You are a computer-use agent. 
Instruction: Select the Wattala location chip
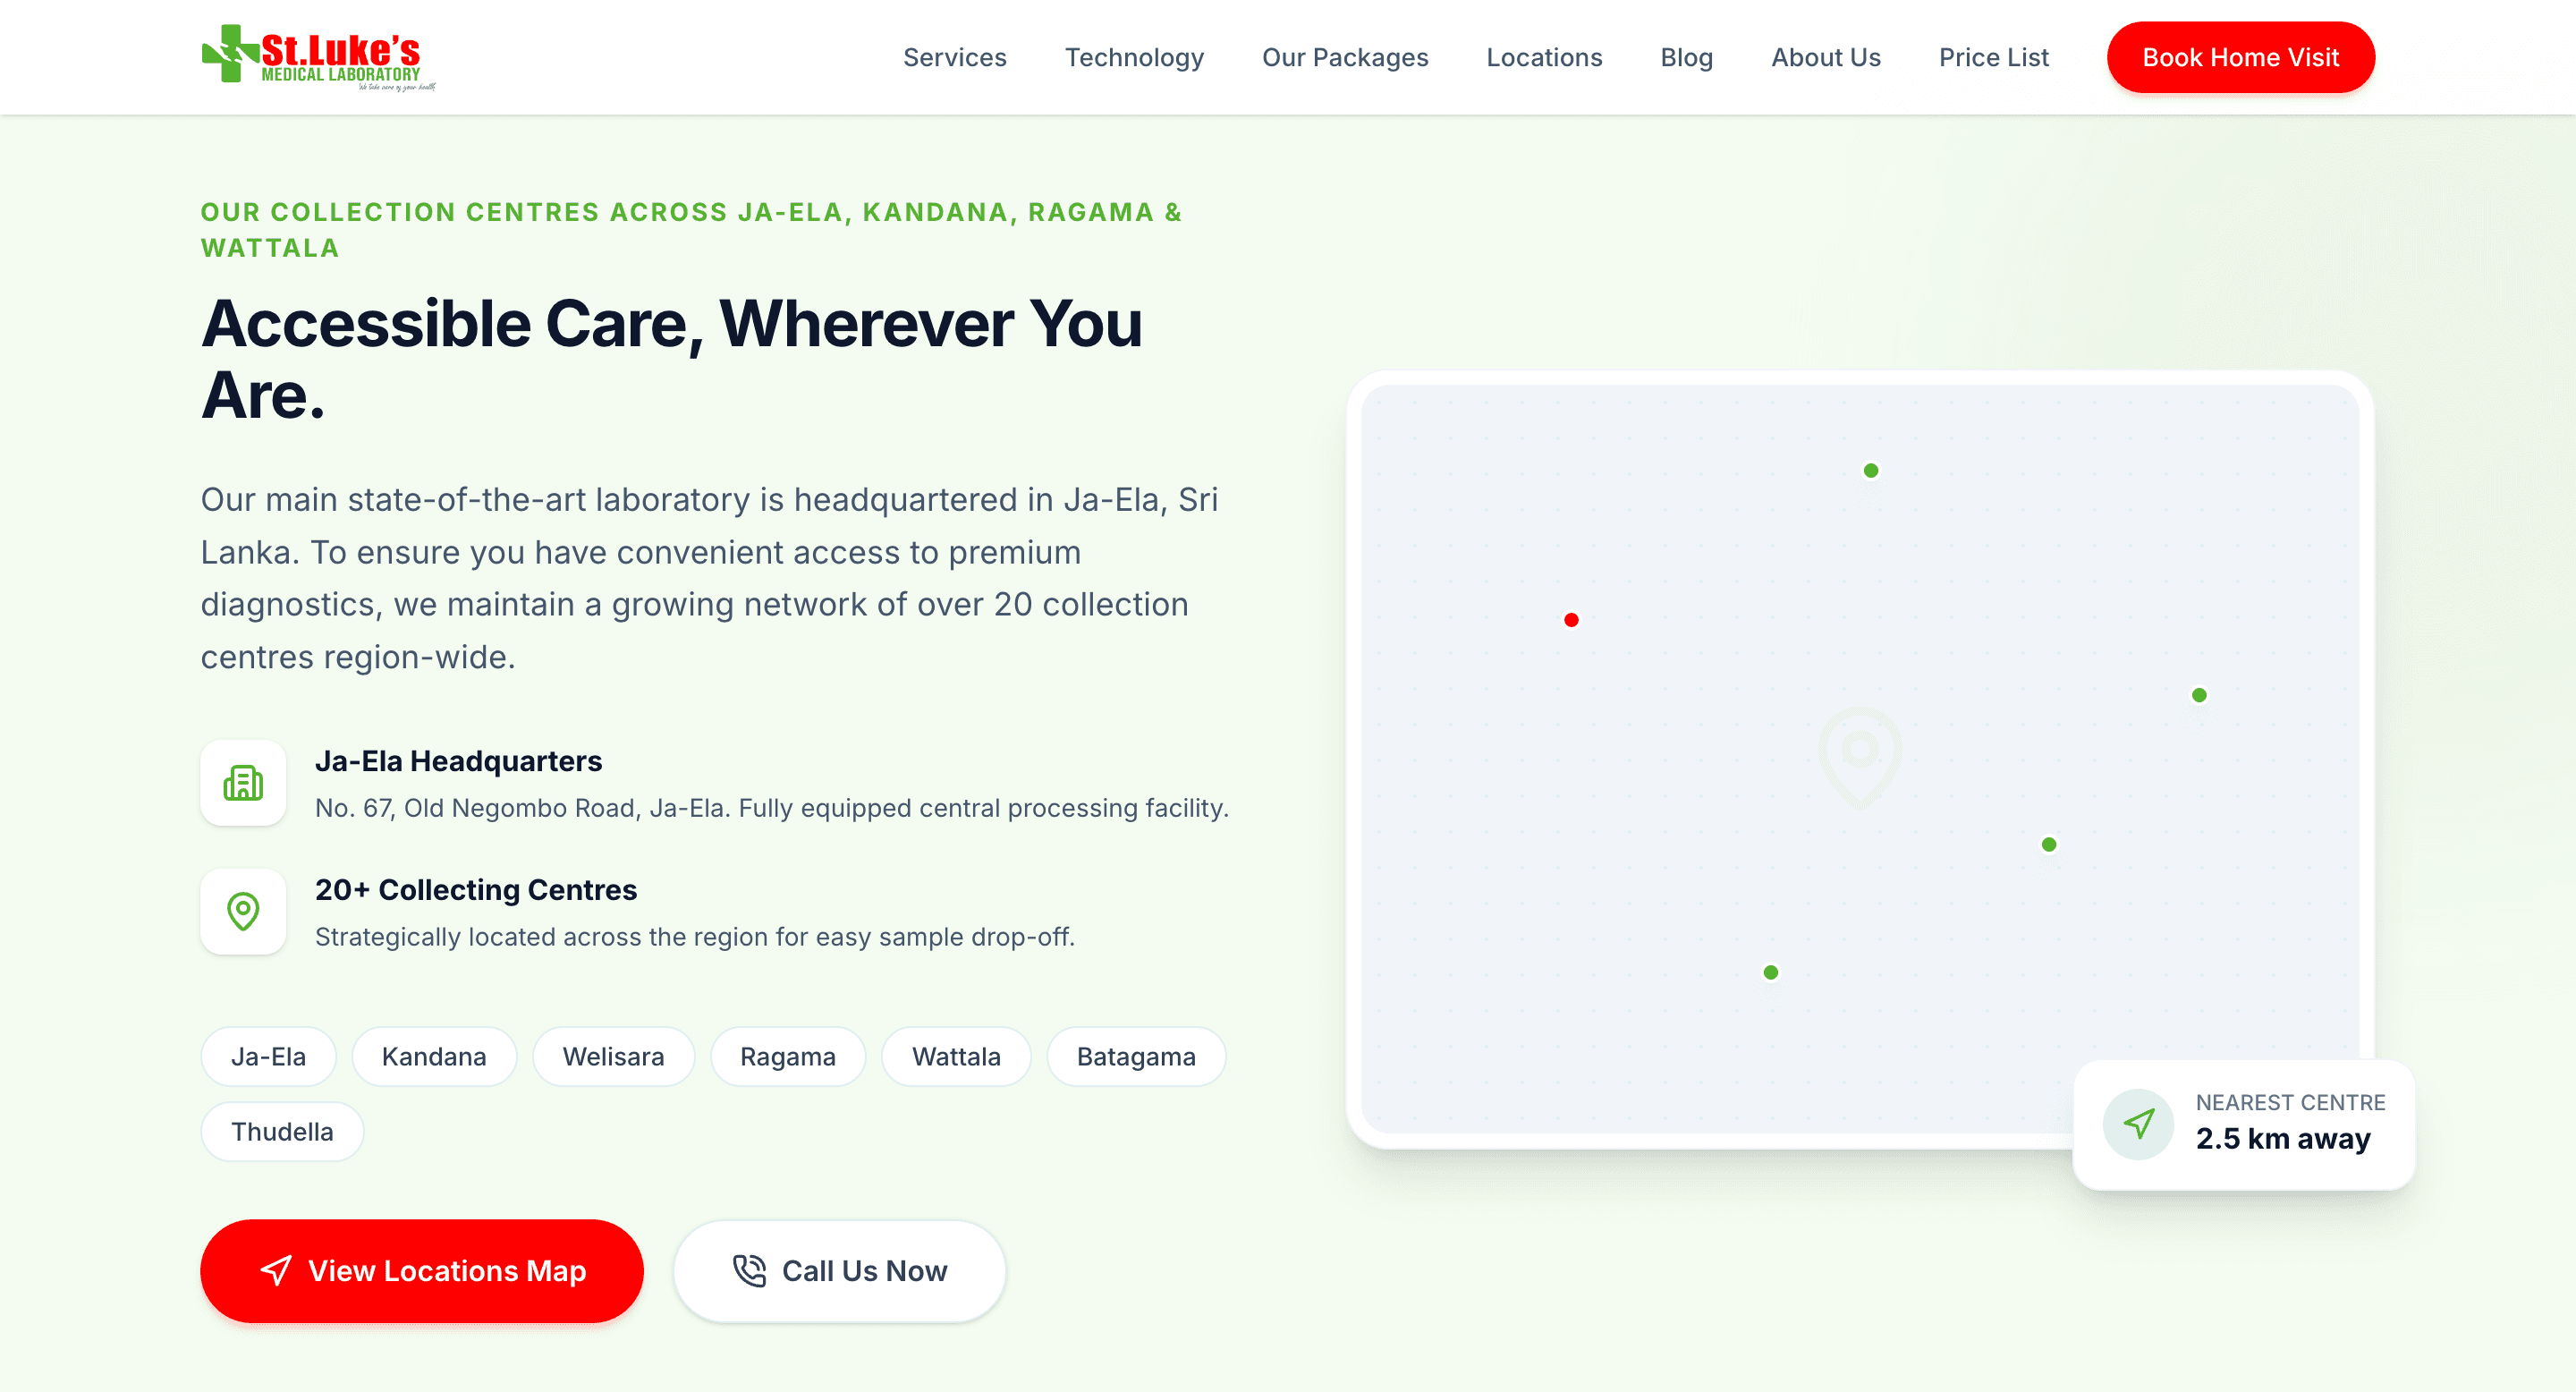(956, 1056)
